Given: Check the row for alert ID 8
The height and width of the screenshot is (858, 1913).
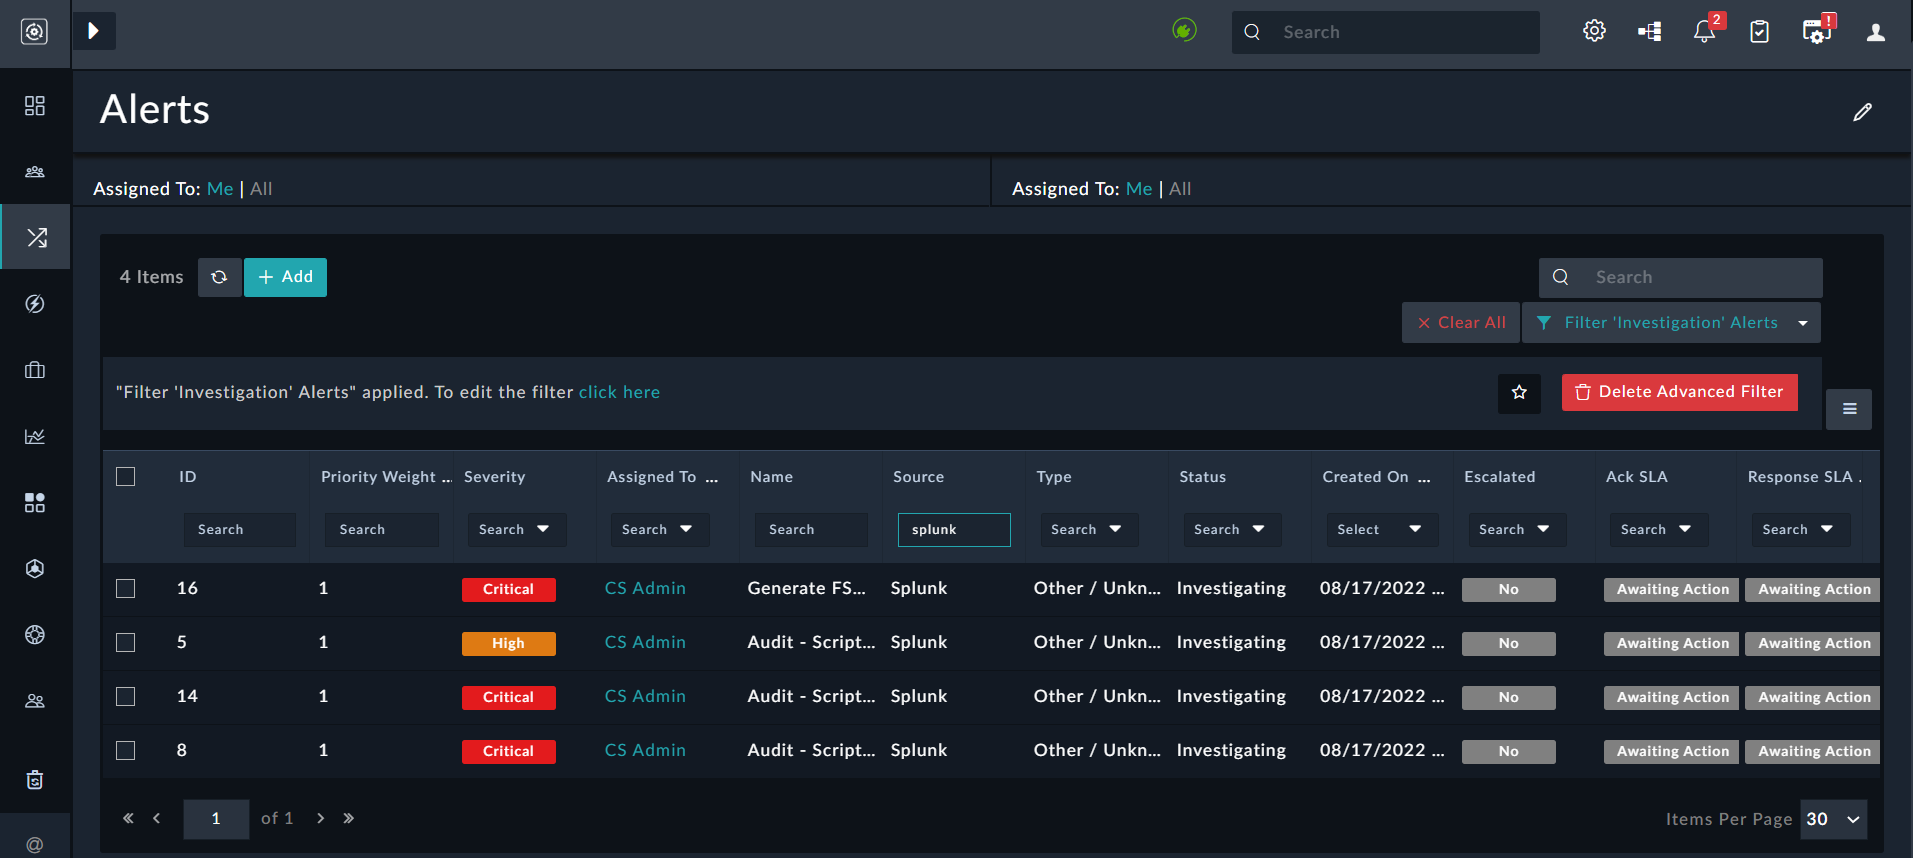Looking at the screenshot, I should click(x=125, y=750).
